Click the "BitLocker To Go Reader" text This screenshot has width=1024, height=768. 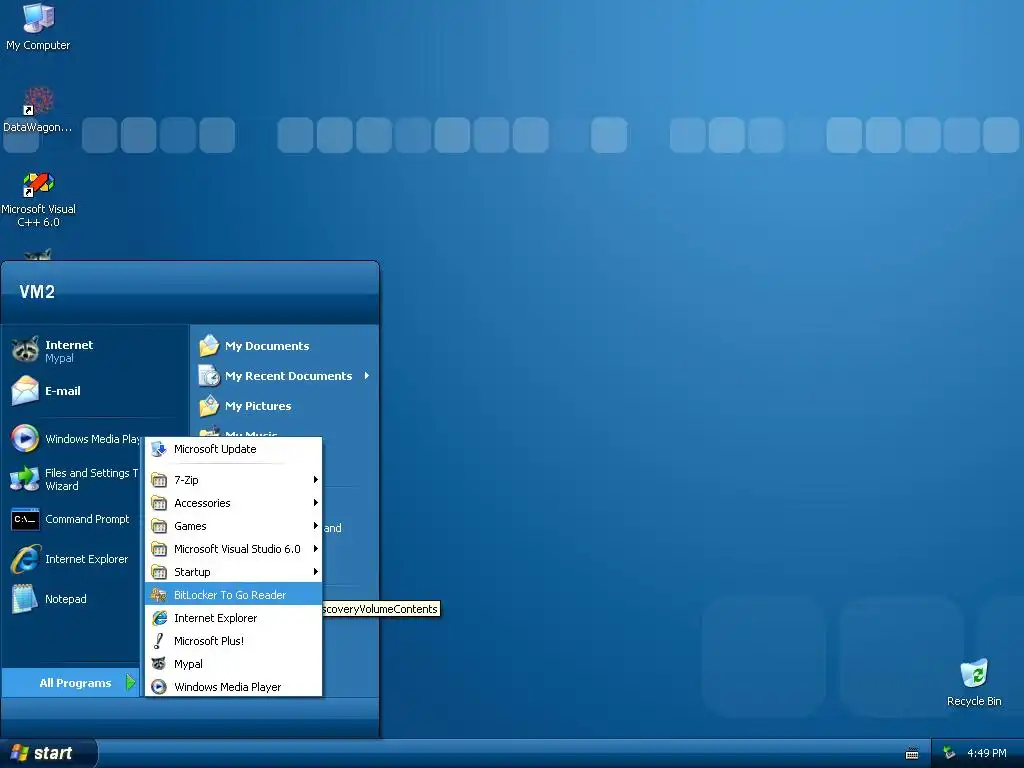tap(230, 595)
